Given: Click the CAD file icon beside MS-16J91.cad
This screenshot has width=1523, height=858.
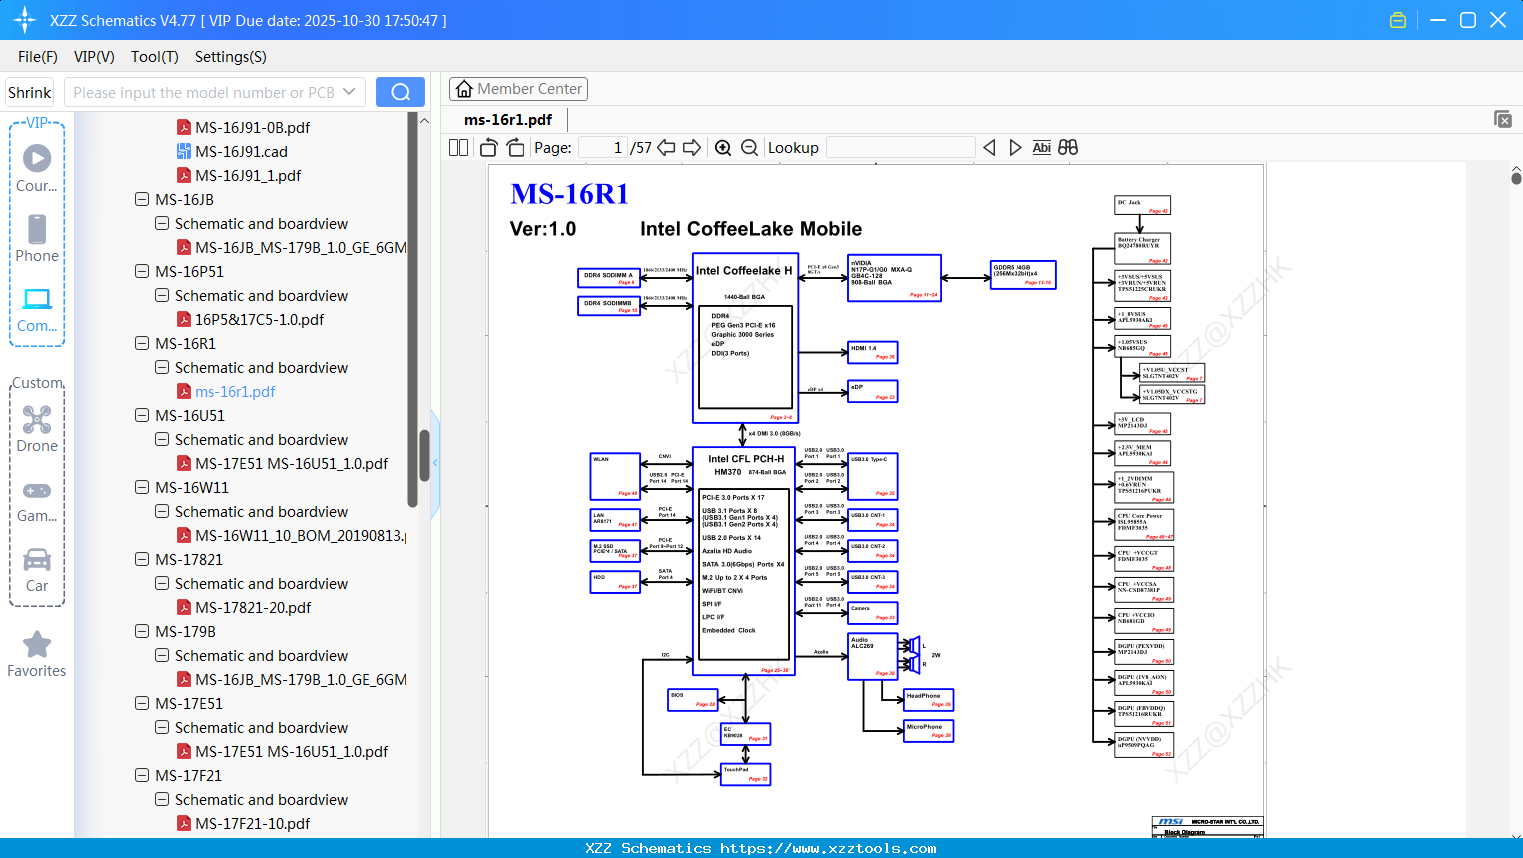Looking at the screenshot, I should coord(184,152).
